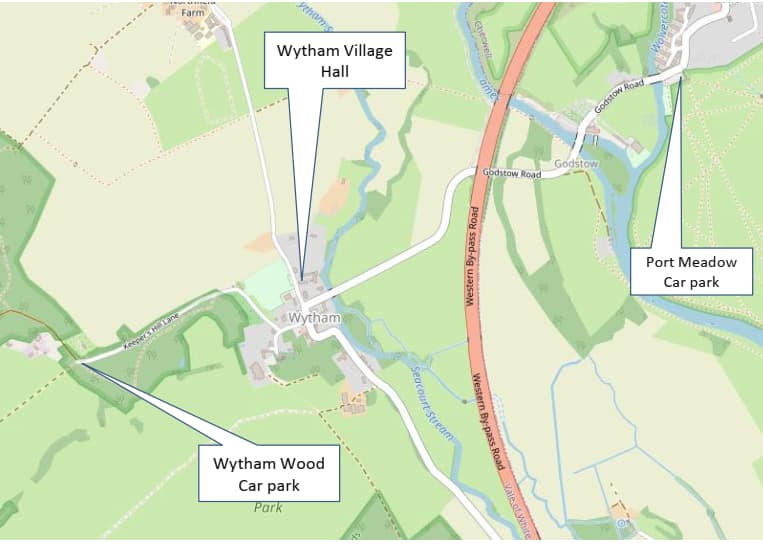Click the Wytham Wood Car park callout
The height and width of the screenshot is (545, 763).
click(x=269, y=473)
